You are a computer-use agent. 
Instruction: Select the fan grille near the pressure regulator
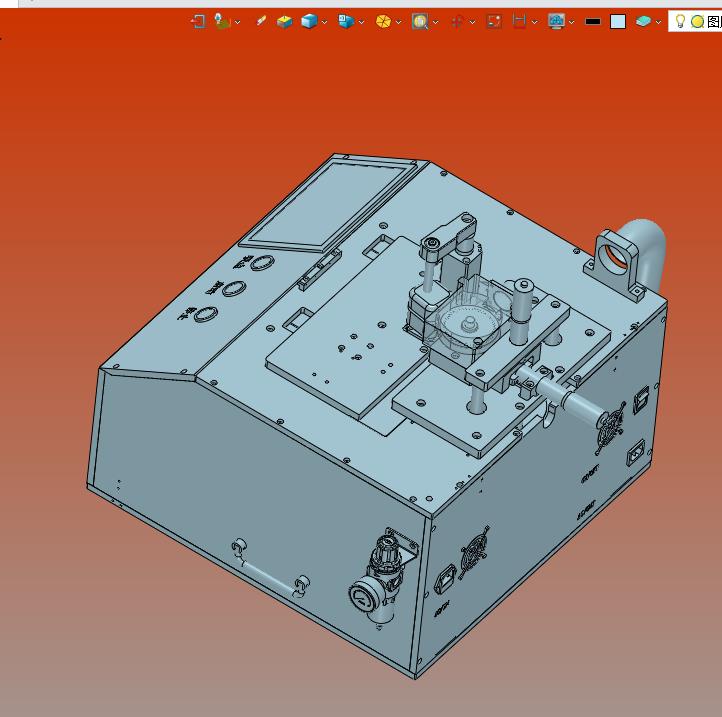(x=474, y=551)
